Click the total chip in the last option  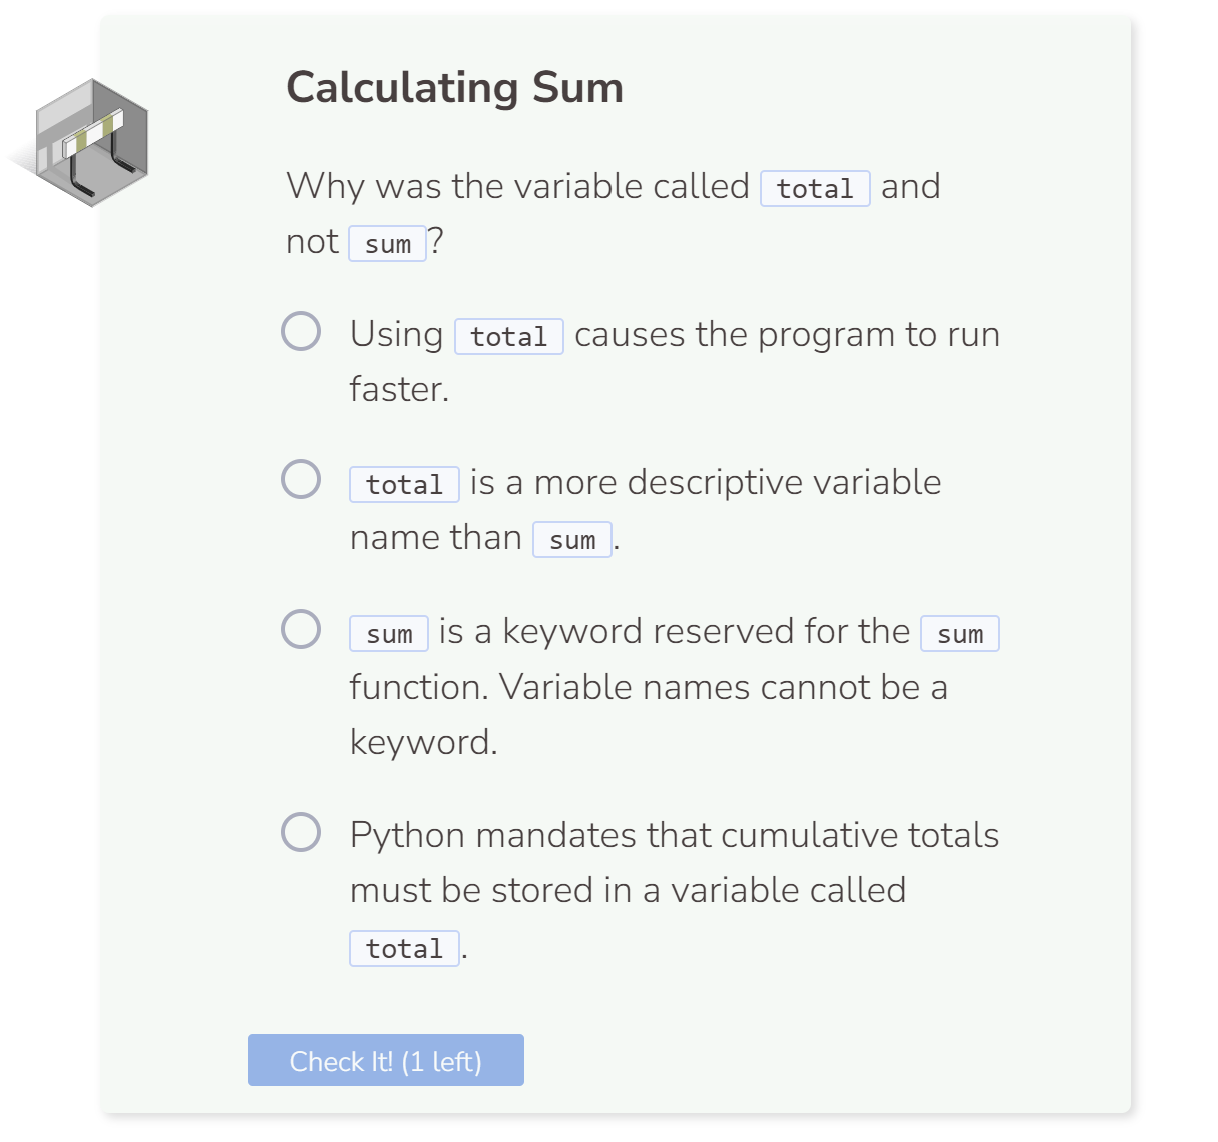[x=404, y=948]
